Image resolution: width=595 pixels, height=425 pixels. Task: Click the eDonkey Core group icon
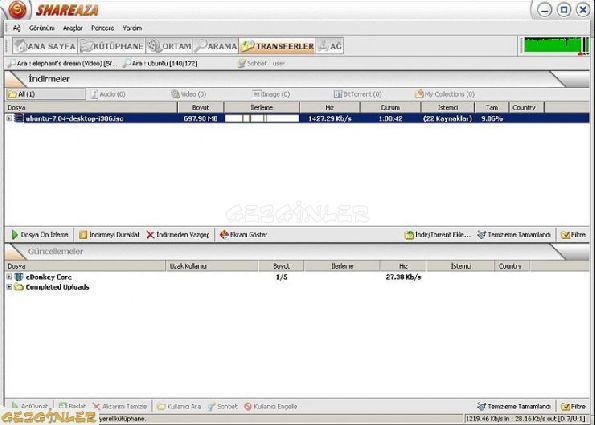click(19, 277)
